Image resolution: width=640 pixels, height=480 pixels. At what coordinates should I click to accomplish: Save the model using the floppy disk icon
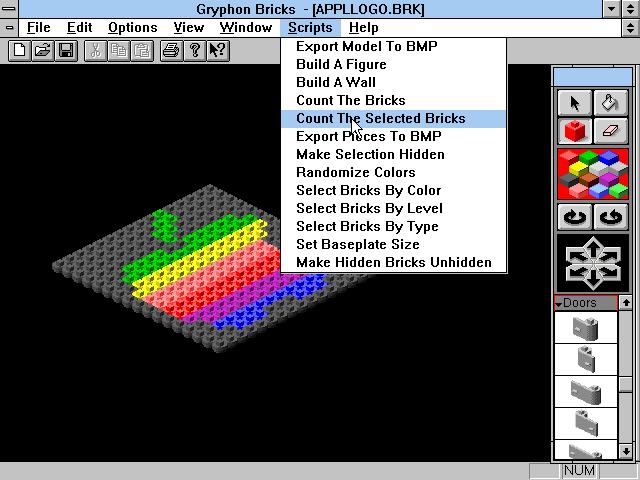[66, 51]
